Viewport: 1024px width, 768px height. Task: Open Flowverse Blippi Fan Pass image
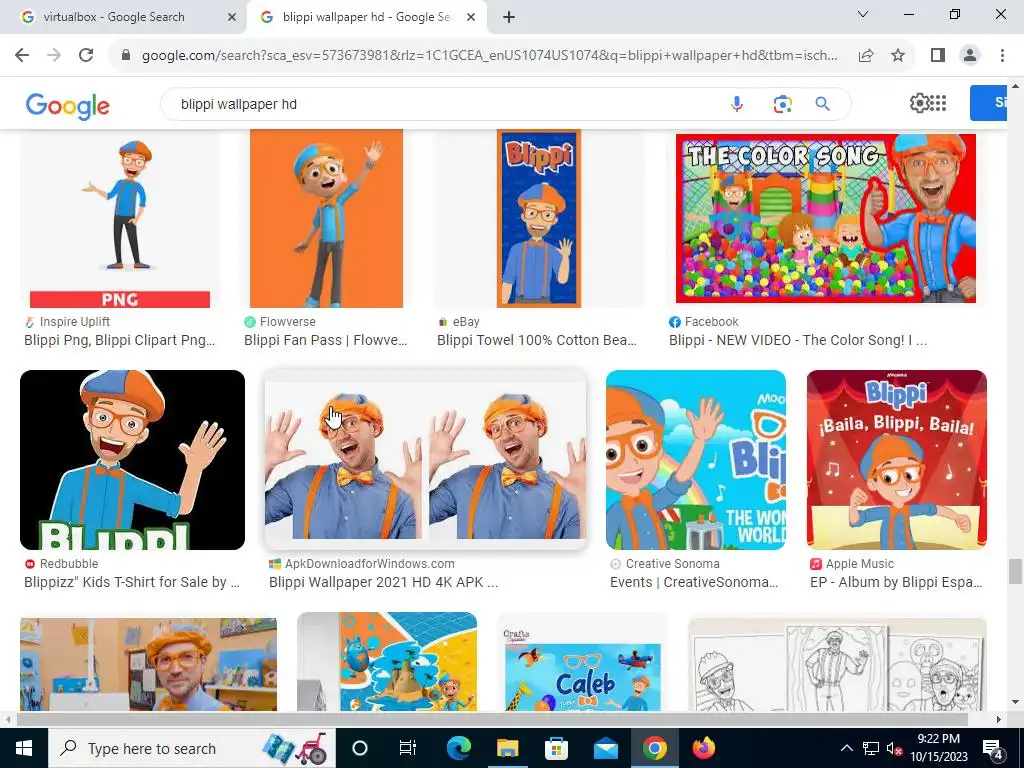[326, 219]
